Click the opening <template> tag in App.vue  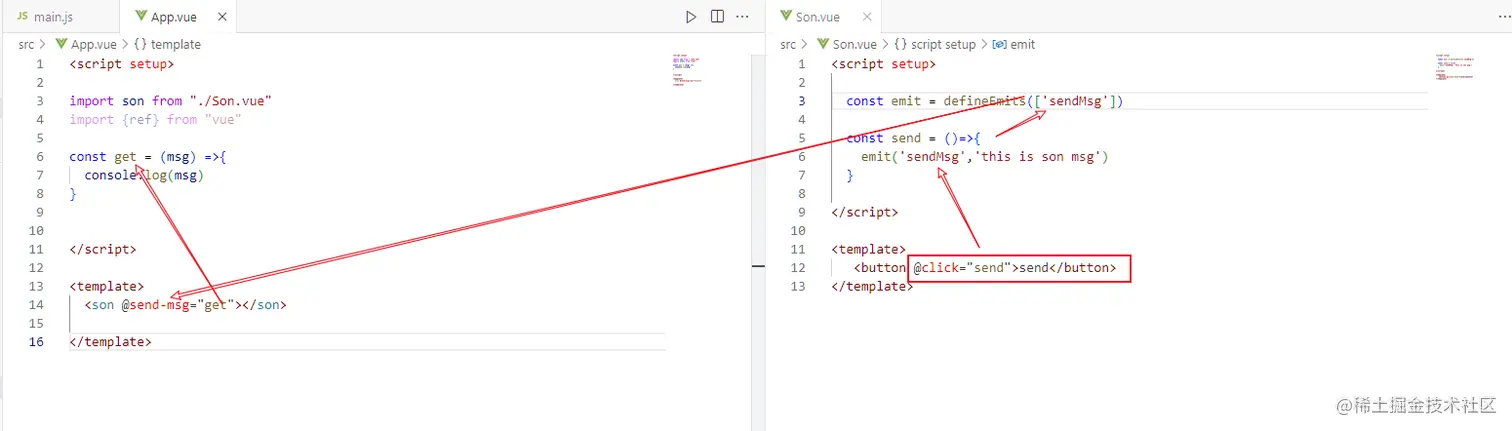107,286
